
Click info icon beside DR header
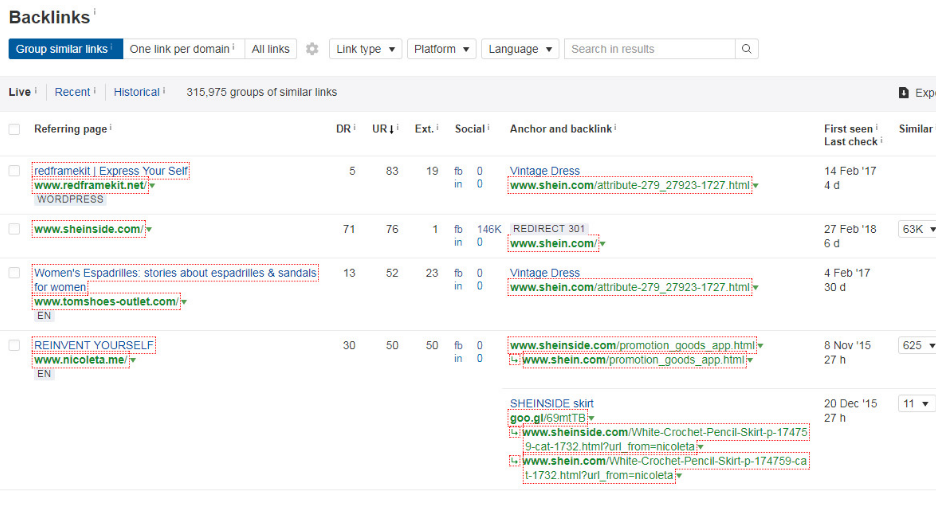coord(355,127)
